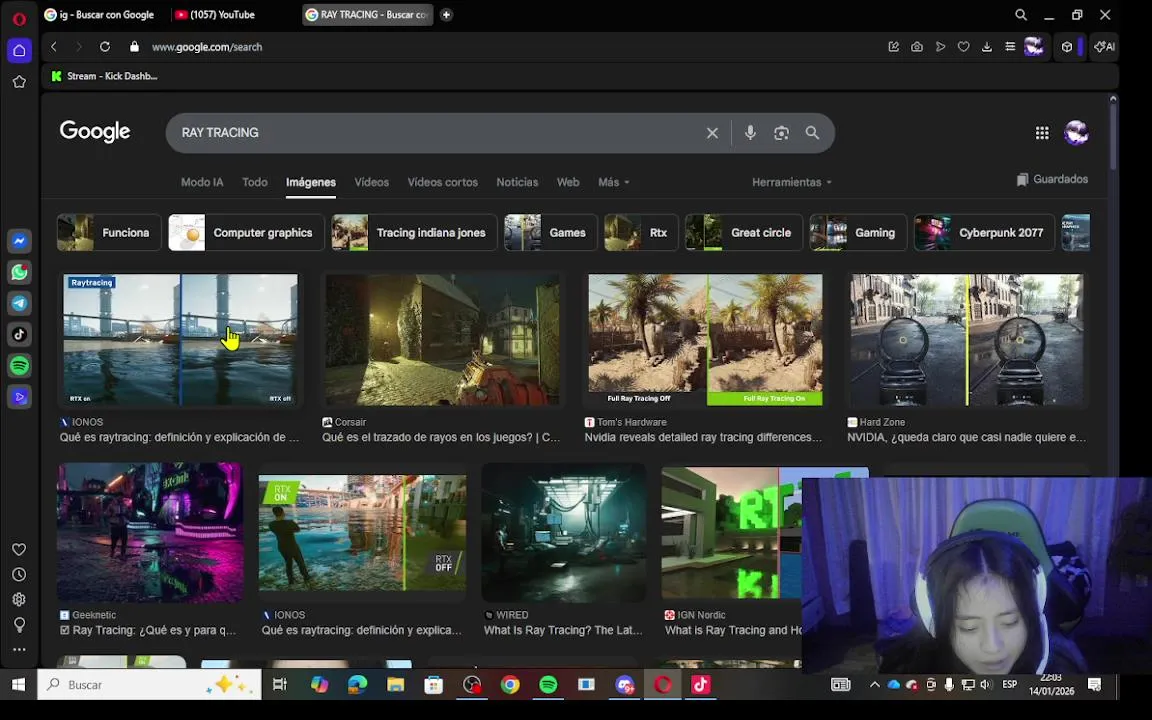Open sidebar settings gear
This screenshot has height=720, width=1152.
(20, 600)
